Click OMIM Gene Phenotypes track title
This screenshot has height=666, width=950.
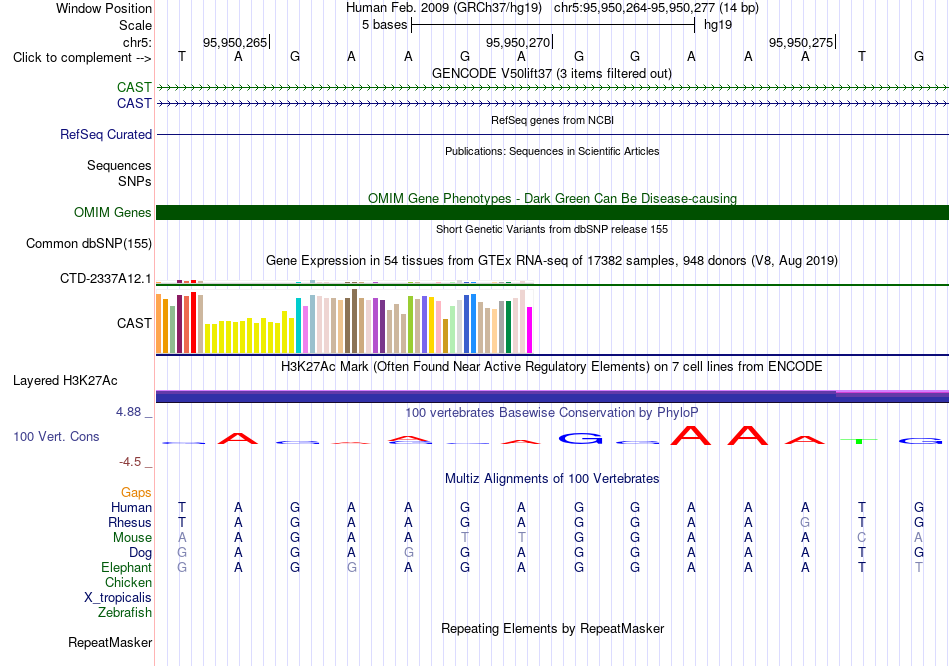(552, 198)
